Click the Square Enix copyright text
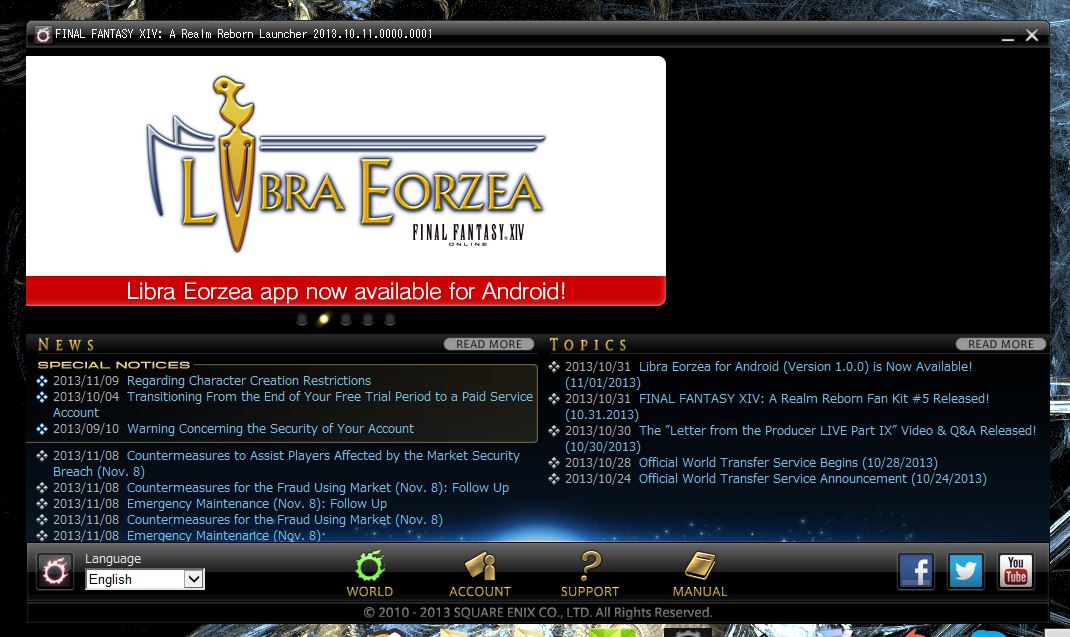The image size is (1070, 637). (x=538, y=612)
